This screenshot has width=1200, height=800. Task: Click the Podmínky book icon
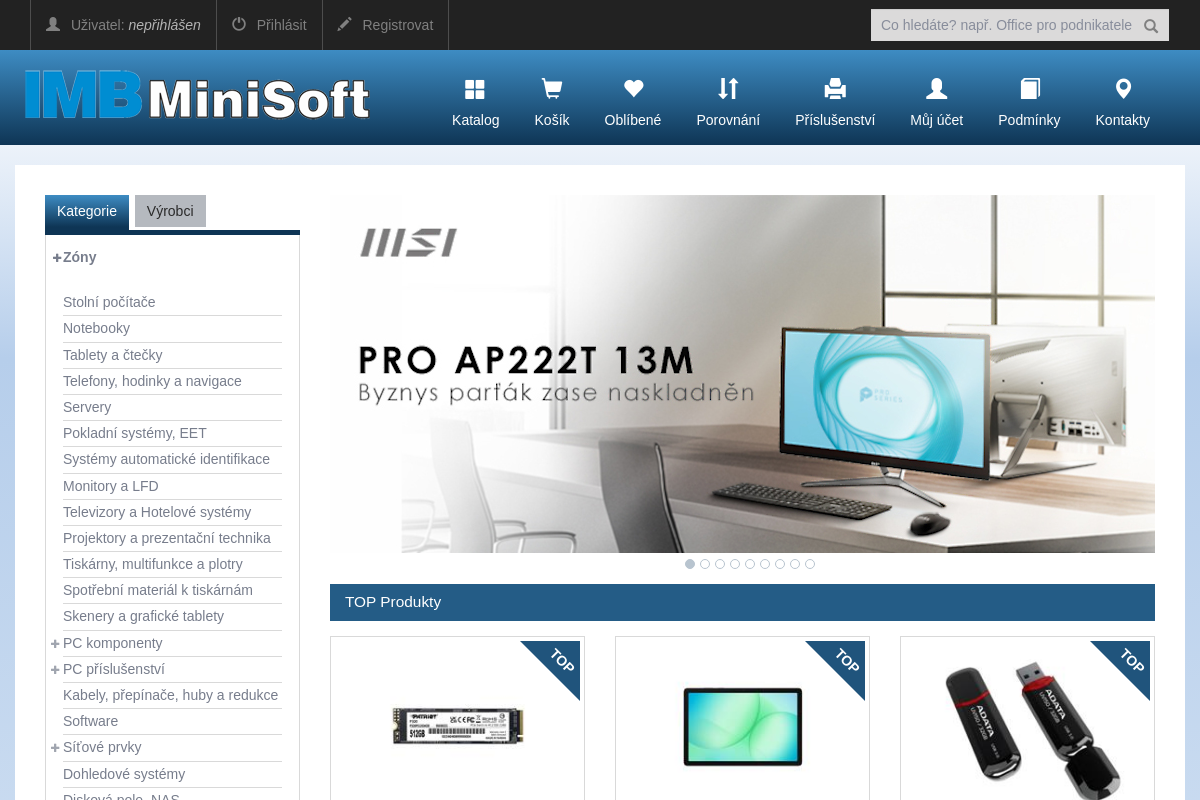tap(1029, 89)
